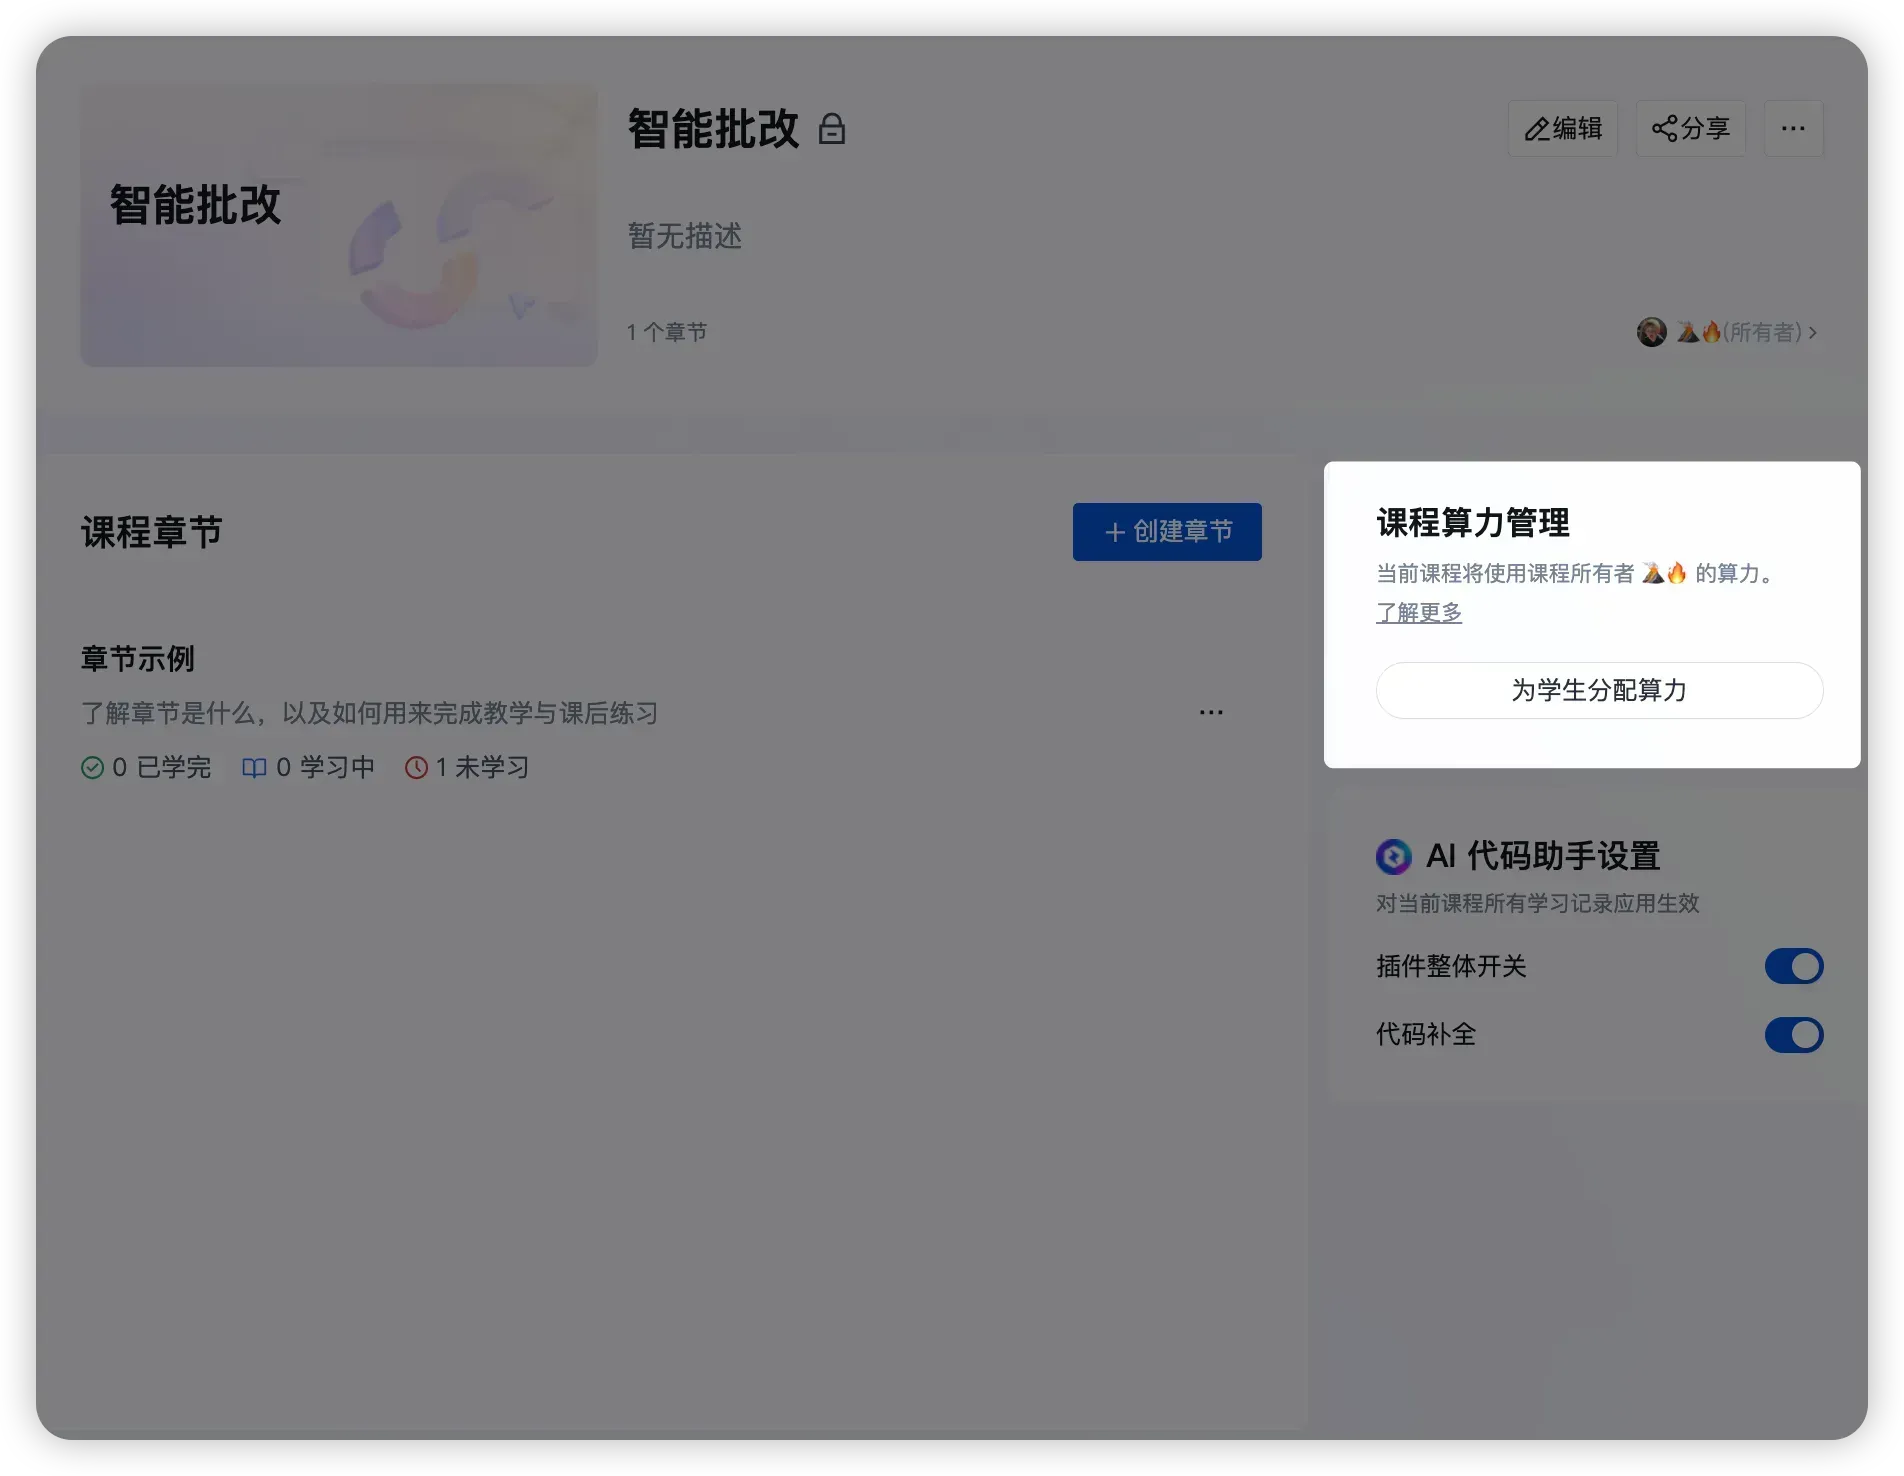
Task: Click the lock icon beside the 智能批改 title
Action: tap(831, 129)
